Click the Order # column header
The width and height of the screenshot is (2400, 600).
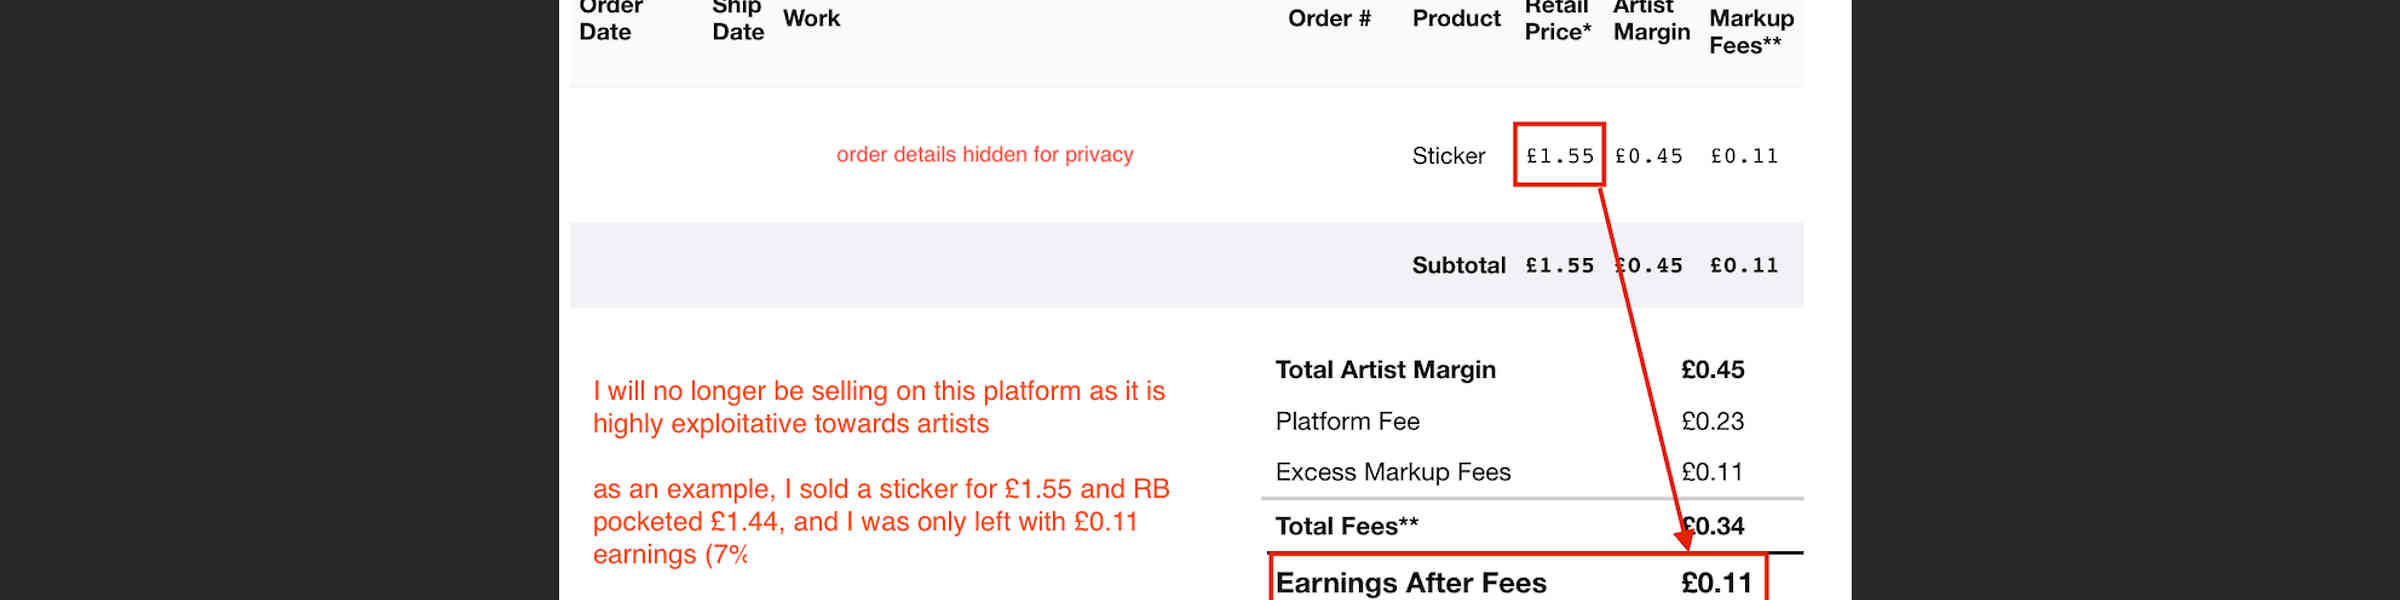[x=1329, y=18]
